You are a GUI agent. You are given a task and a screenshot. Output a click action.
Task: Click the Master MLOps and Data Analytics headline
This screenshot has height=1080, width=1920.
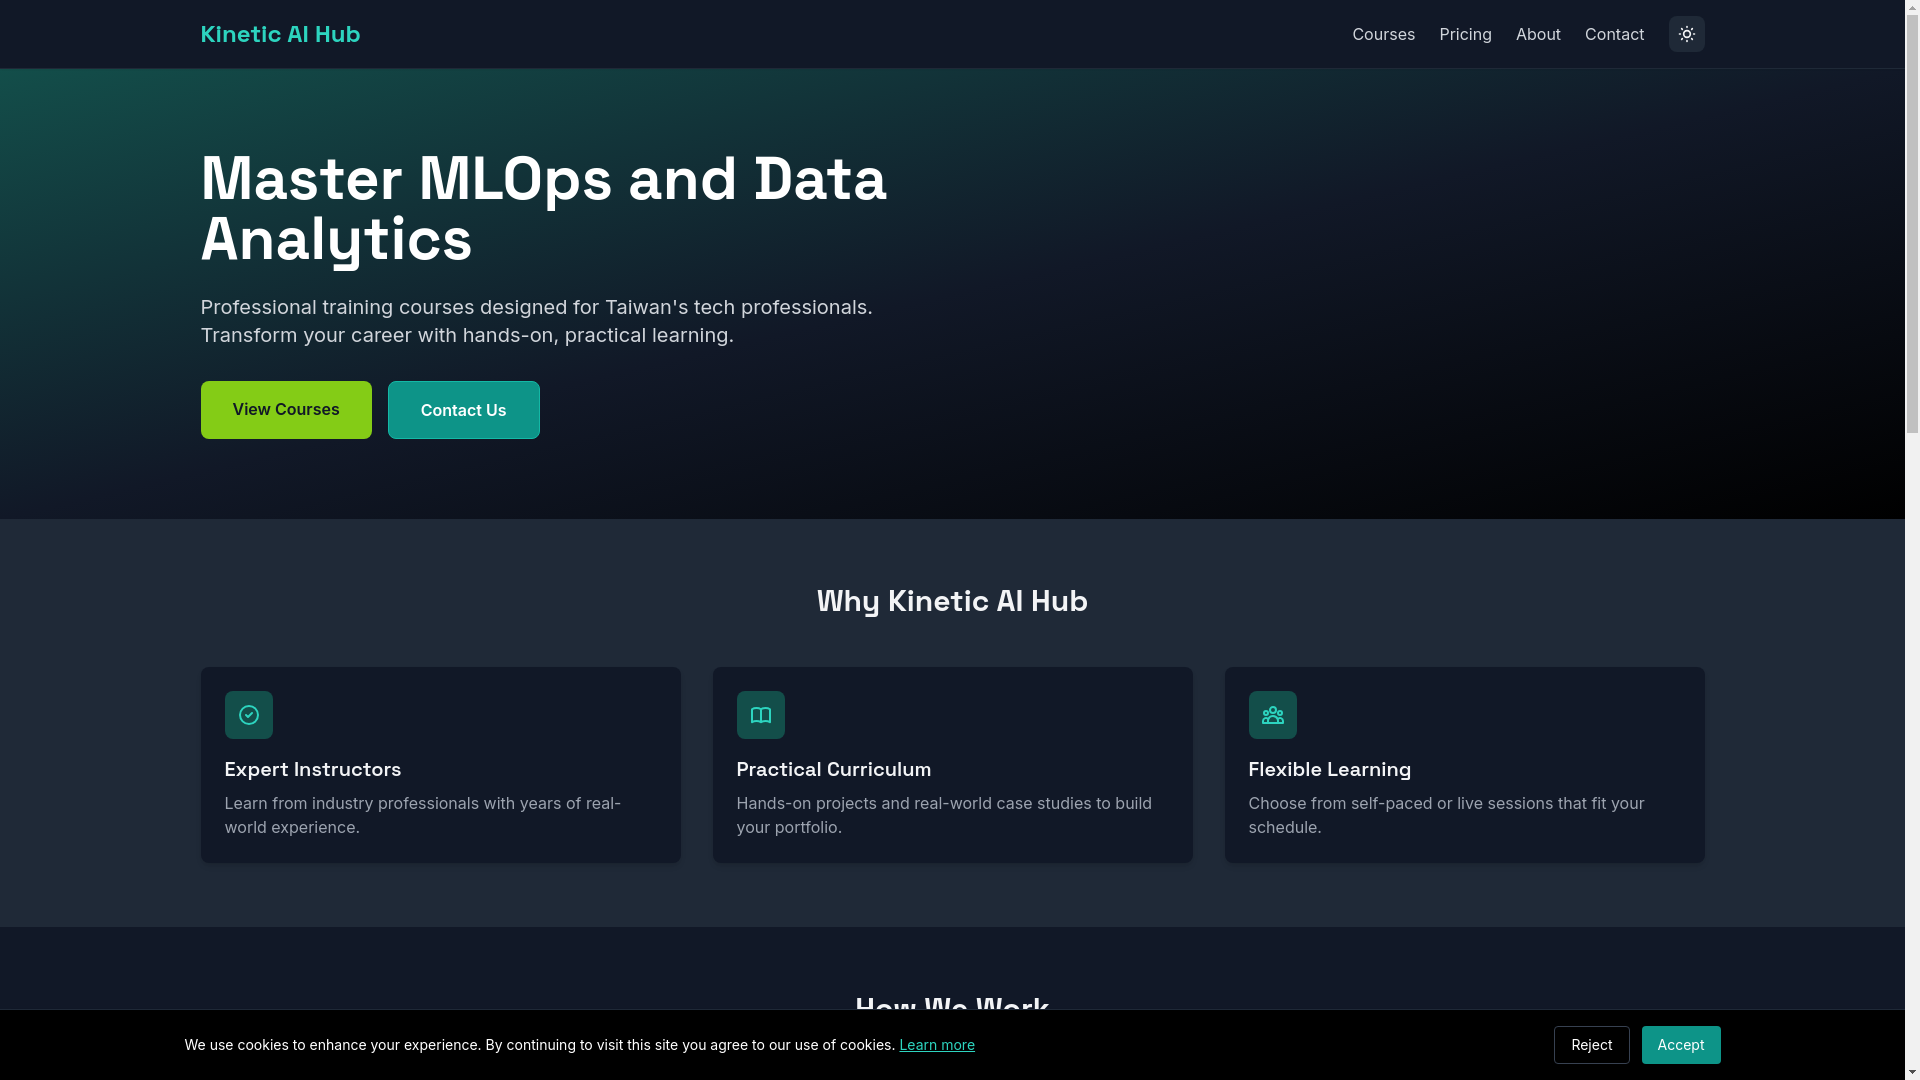pyautogui.click(x=543, y=209)
